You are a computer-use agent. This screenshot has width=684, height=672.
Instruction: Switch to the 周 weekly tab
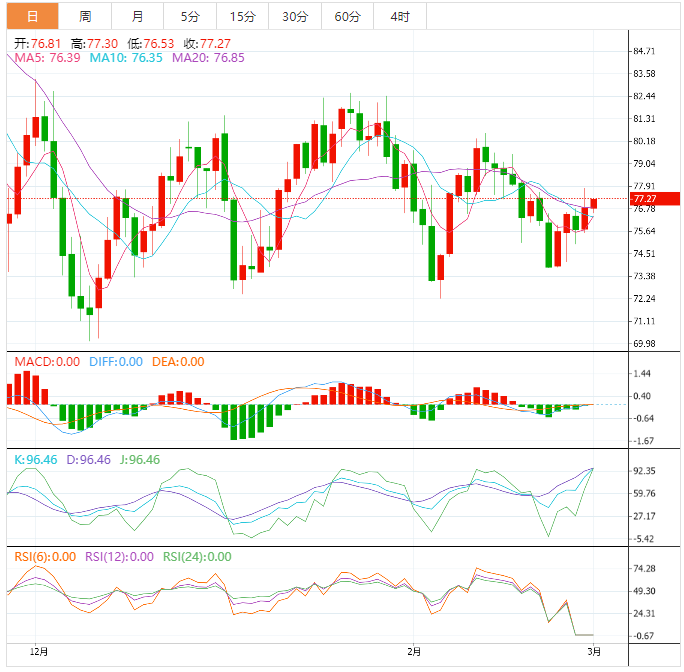85,16
